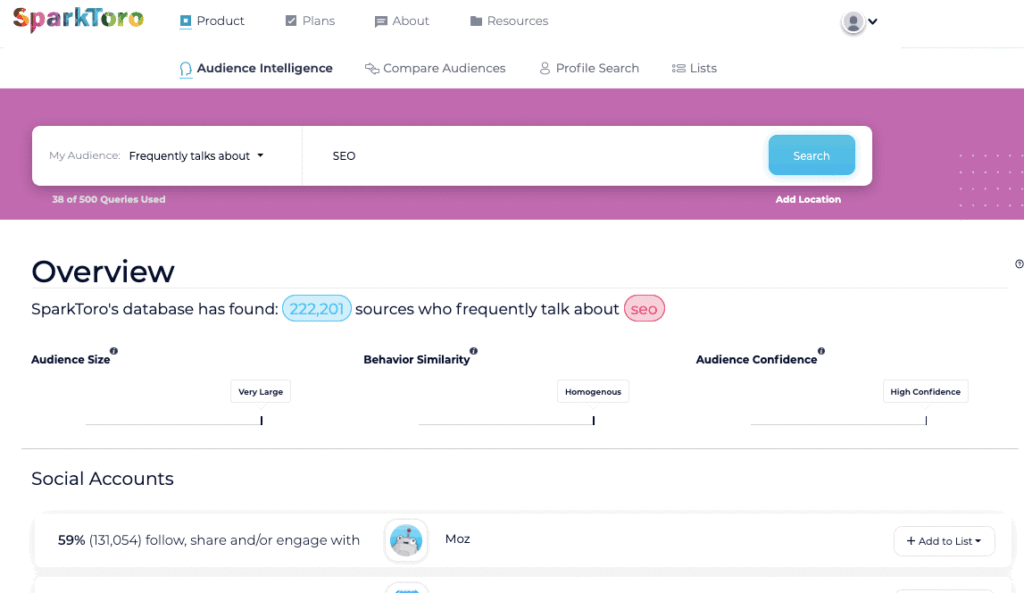Open the Lists tab
Viewport: 1024px width, 593px height.
(694, 69)
